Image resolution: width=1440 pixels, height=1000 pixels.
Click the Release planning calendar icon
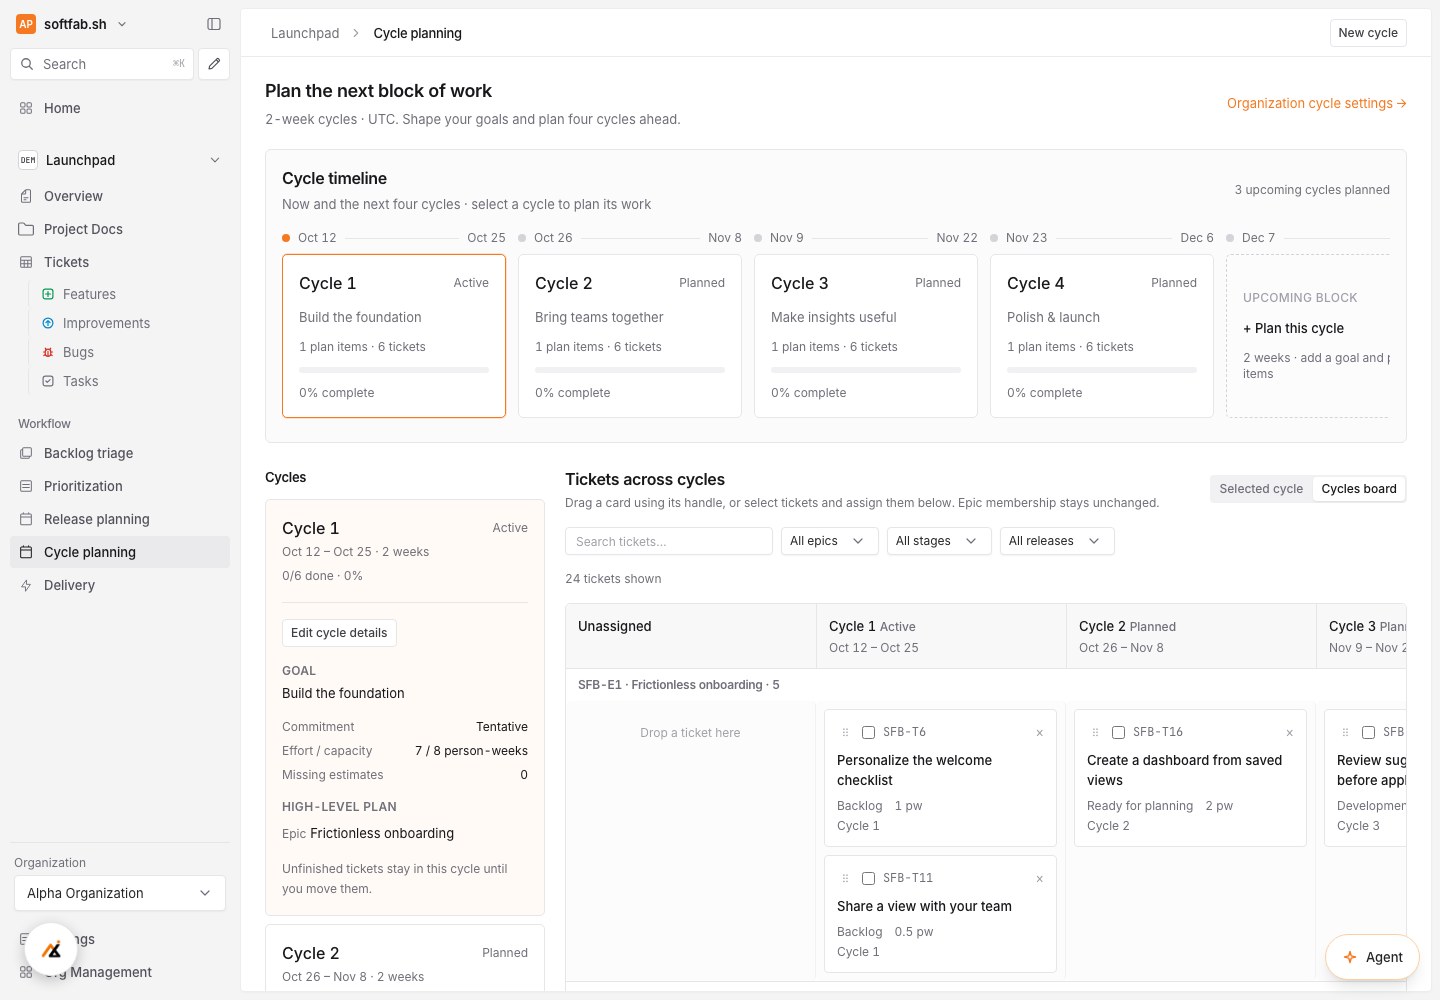click(x=26, y=519)
